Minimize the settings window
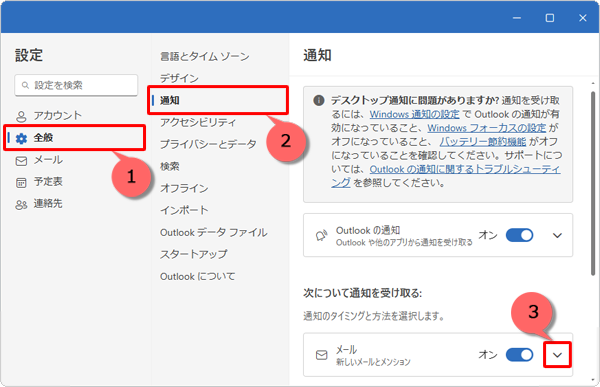Viewport: 600px width, 387px height. (x=517, y=18)
